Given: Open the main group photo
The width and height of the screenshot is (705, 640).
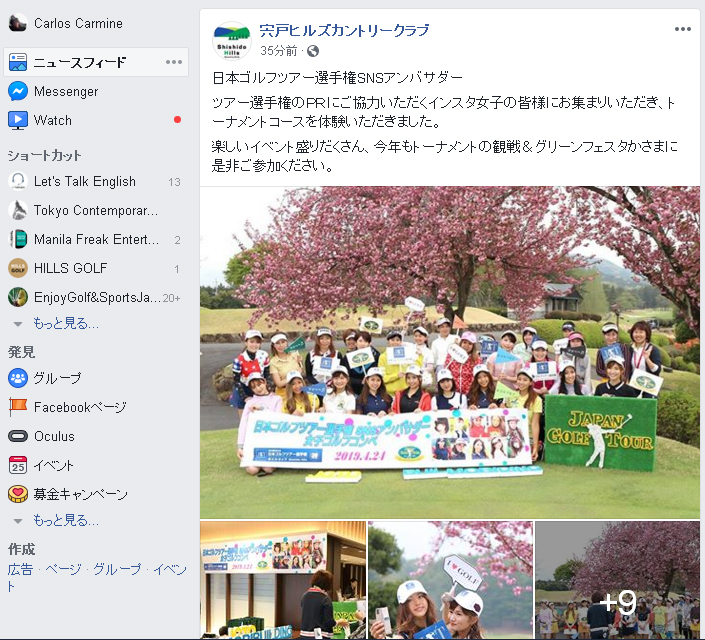Looking at the screenshot, I should click(x=450, y=353).
